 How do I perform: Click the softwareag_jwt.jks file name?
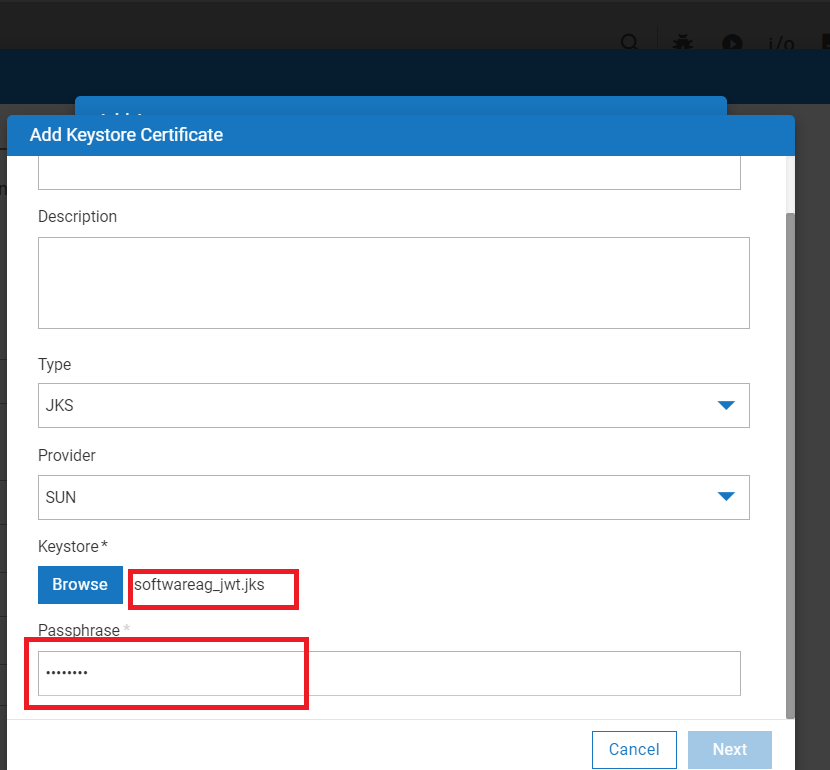click(199, 585)
